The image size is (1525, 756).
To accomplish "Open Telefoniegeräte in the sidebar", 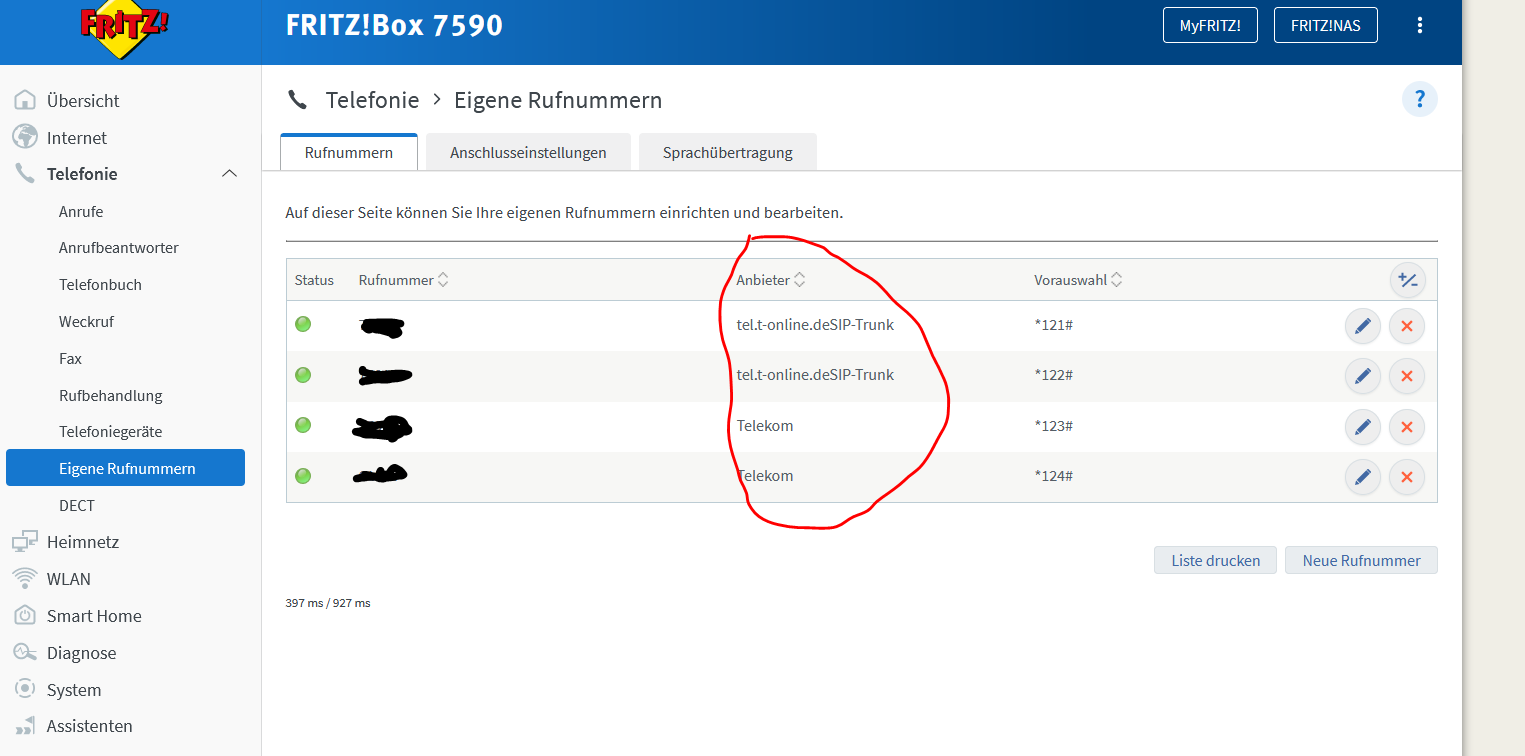I will pos(110,431).
